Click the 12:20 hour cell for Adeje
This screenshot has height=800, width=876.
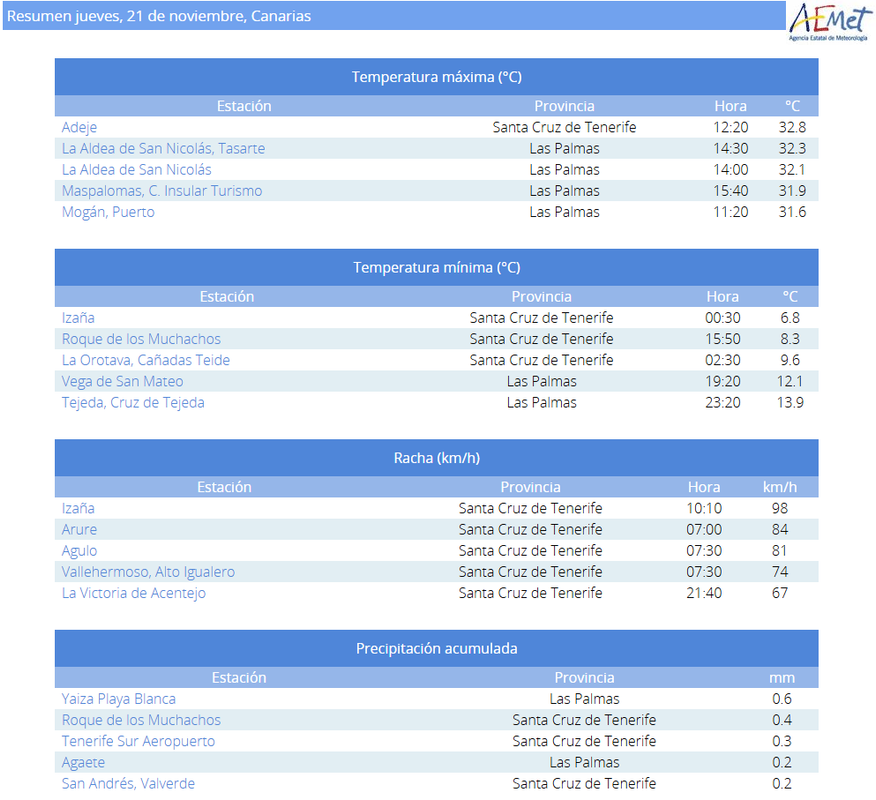730,127
